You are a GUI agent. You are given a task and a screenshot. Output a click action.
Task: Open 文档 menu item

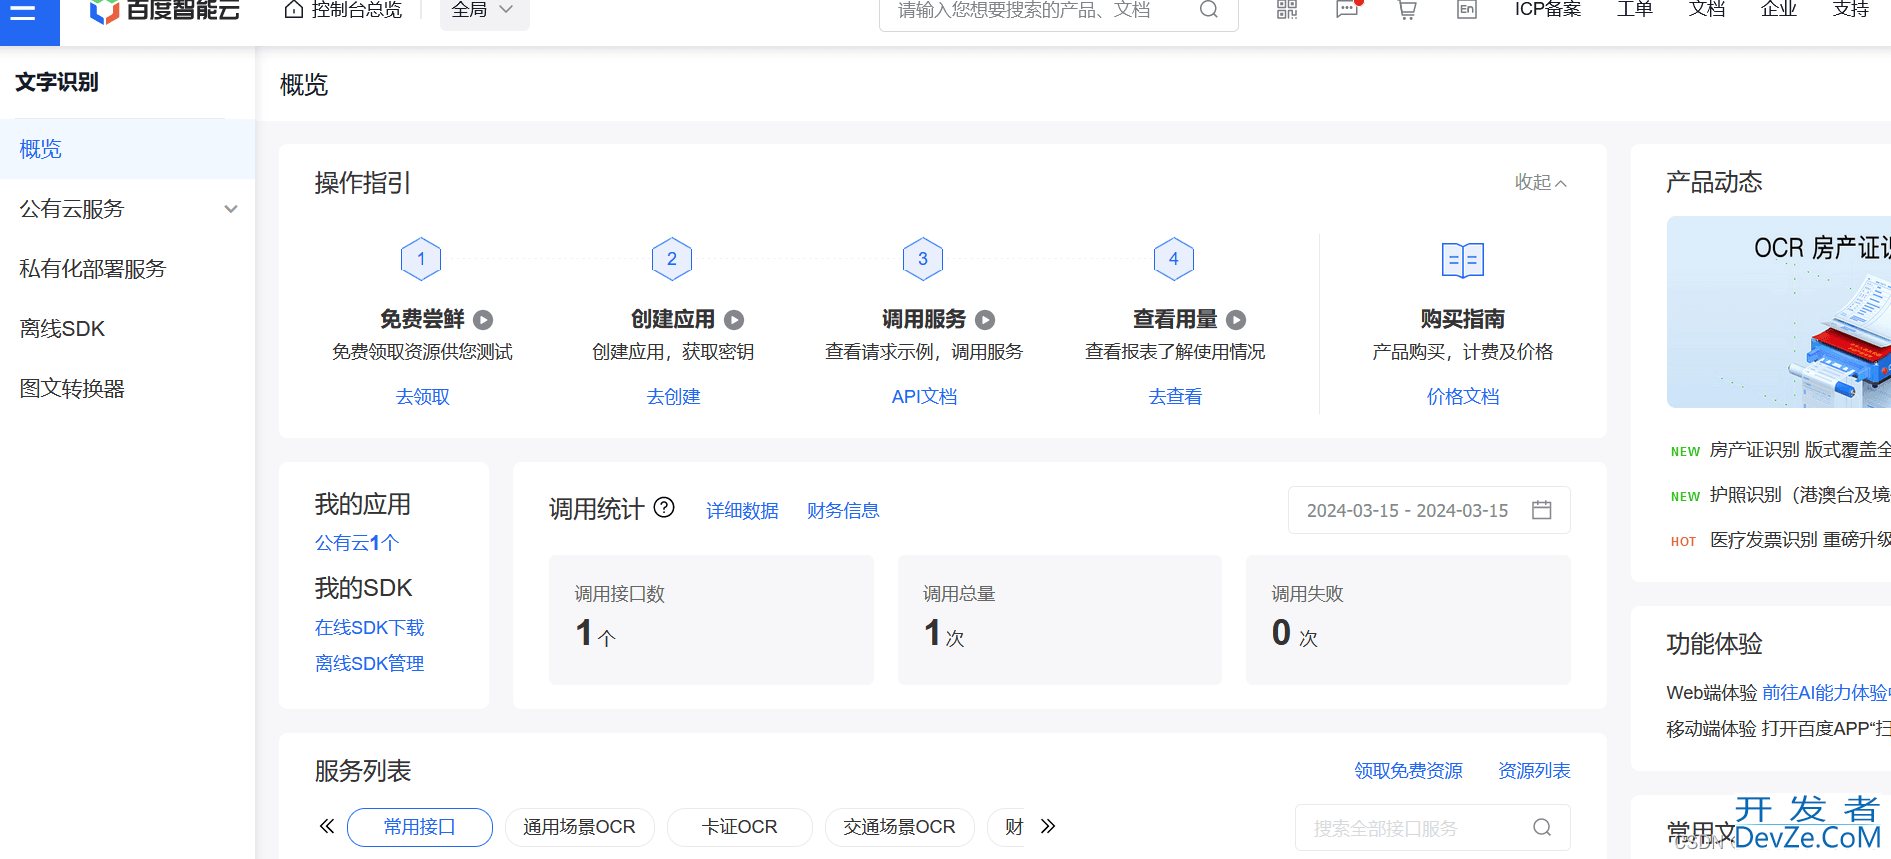tap(1707, 10)
